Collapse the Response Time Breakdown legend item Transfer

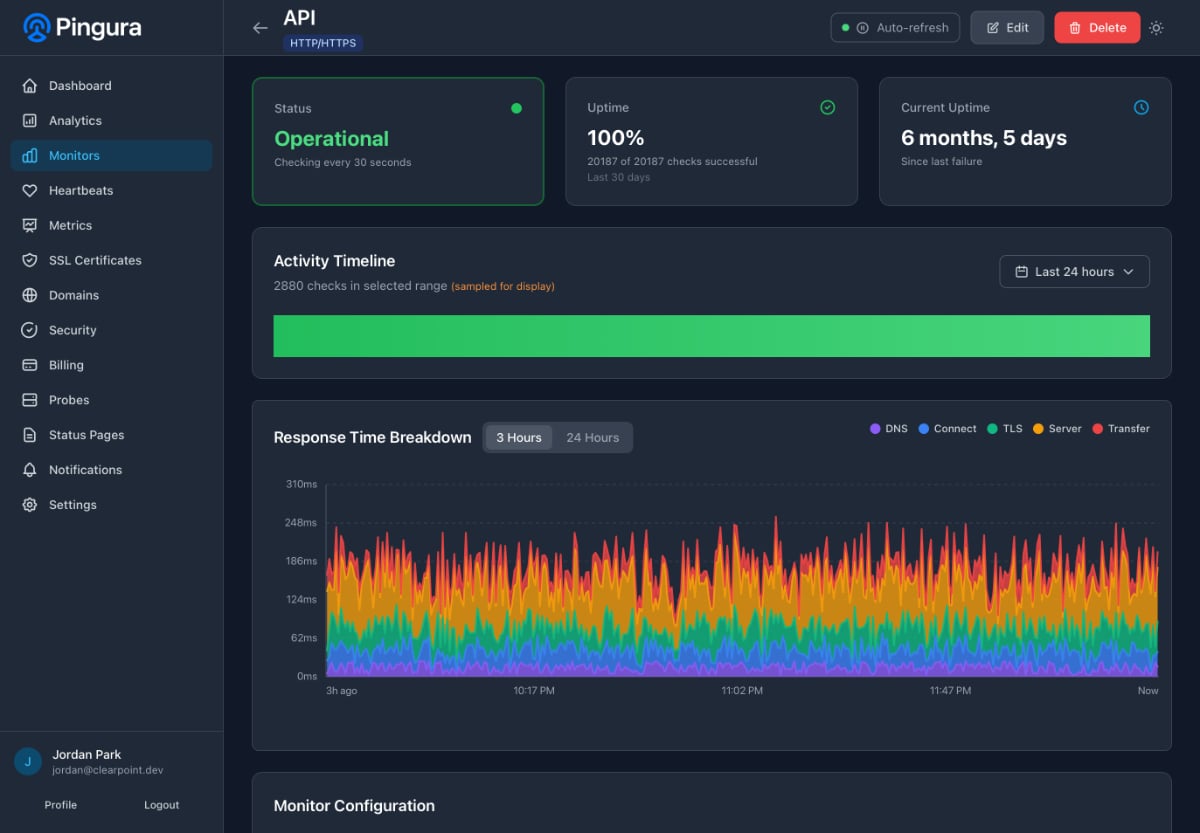coord(1121,428)
